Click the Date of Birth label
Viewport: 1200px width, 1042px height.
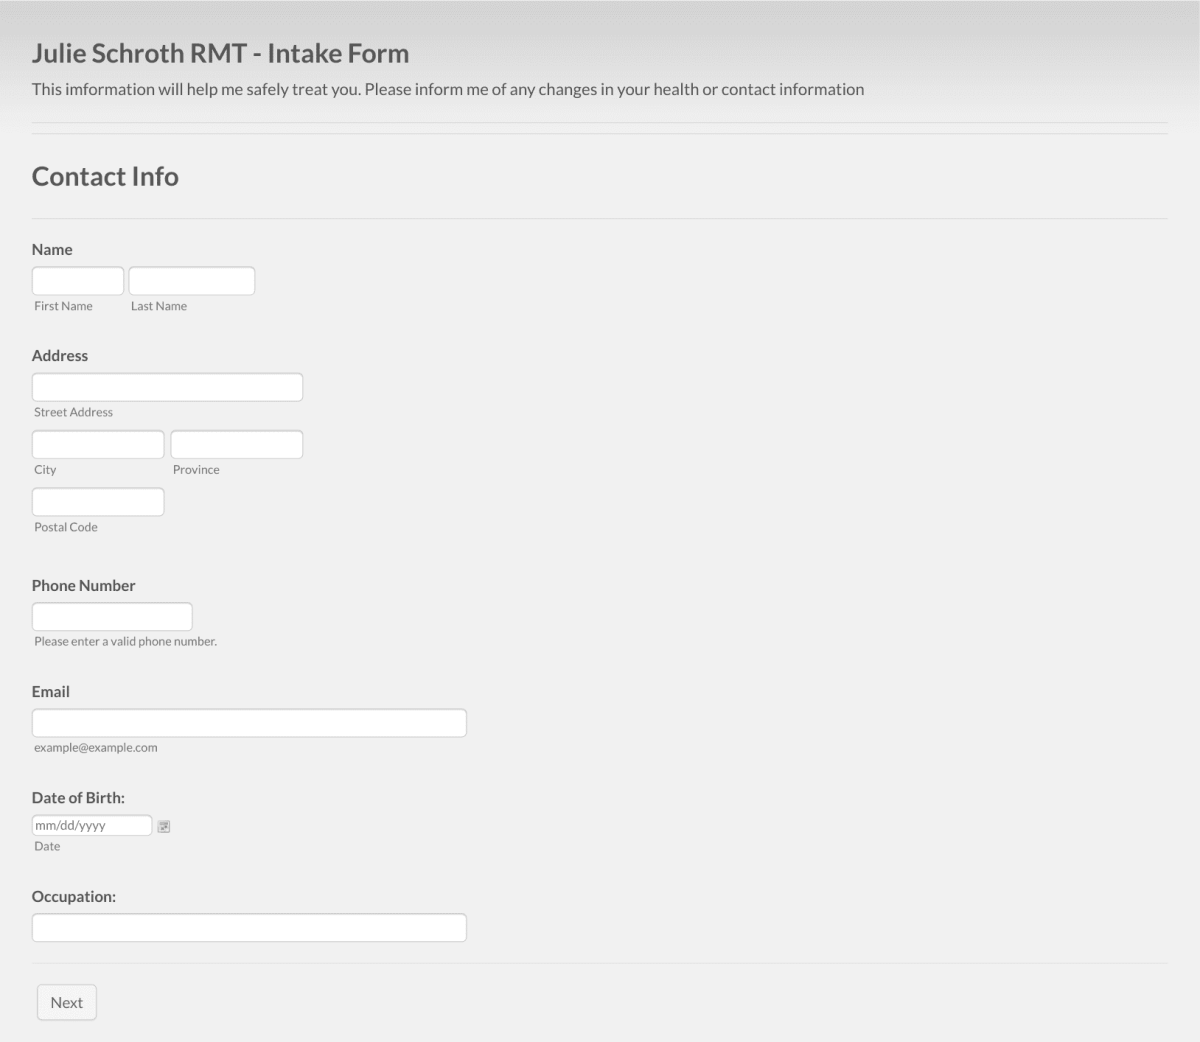pos(78,797)
